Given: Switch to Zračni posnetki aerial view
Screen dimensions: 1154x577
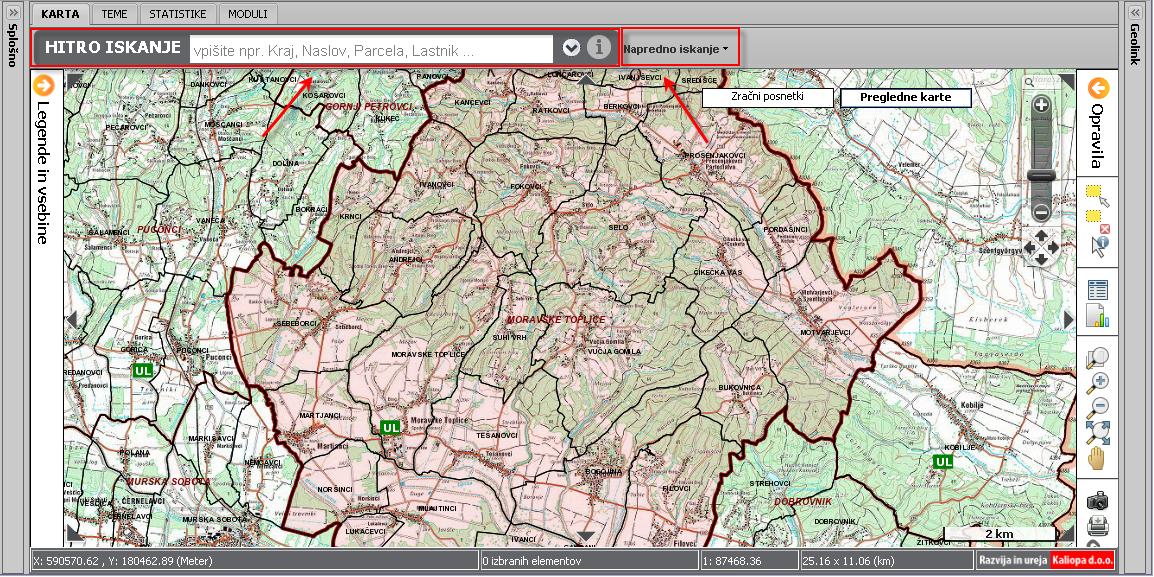Looking at the screenshot, I should (767, 97).
